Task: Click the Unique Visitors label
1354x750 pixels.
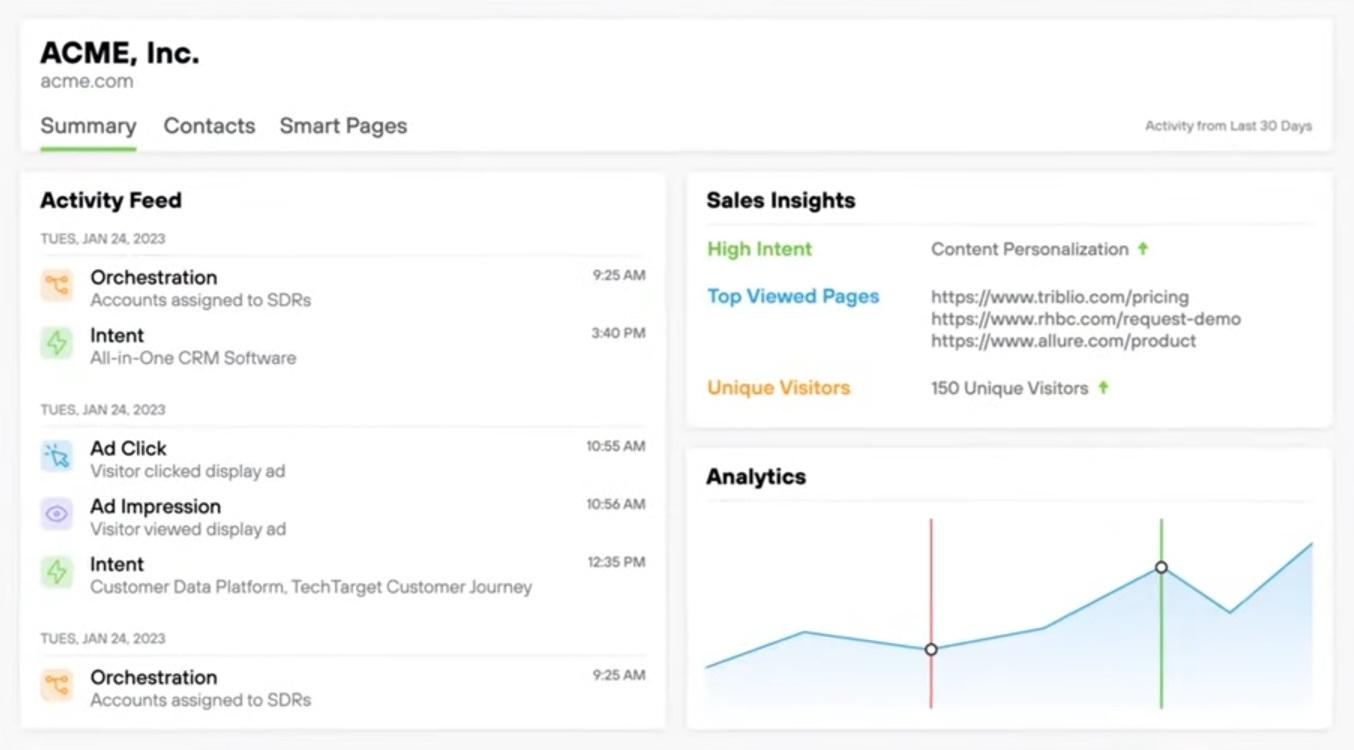Action: (x=778, y=387)
